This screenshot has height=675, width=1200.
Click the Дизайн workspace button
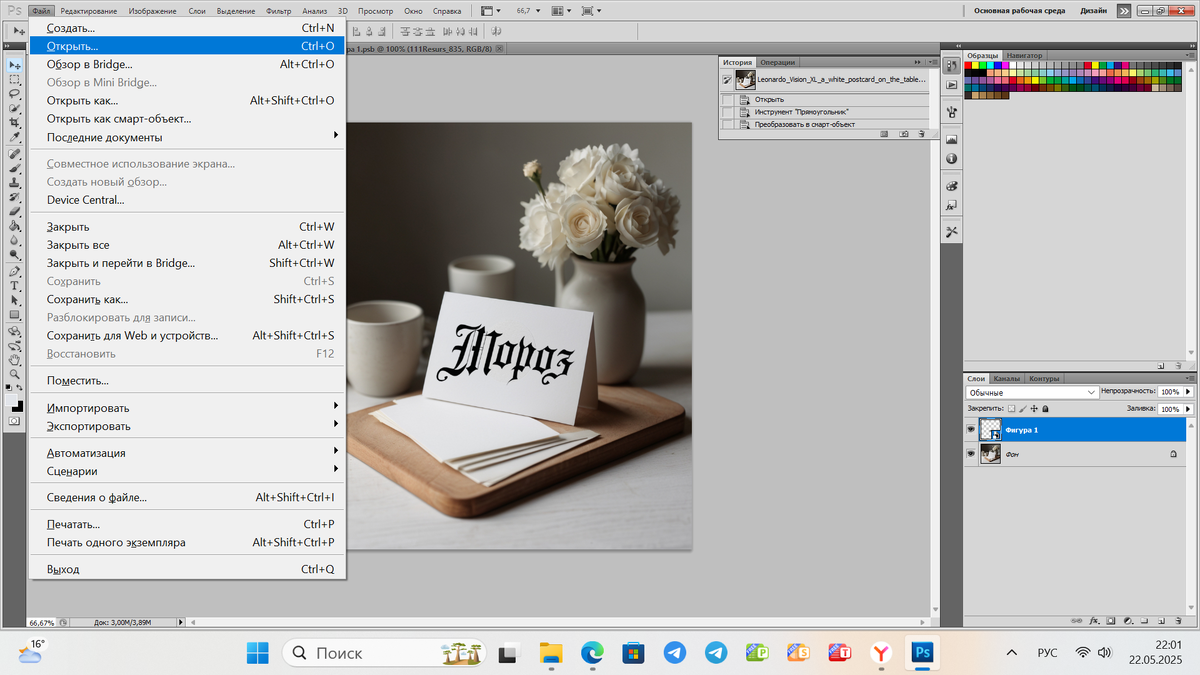click(x=1093, y=10)
